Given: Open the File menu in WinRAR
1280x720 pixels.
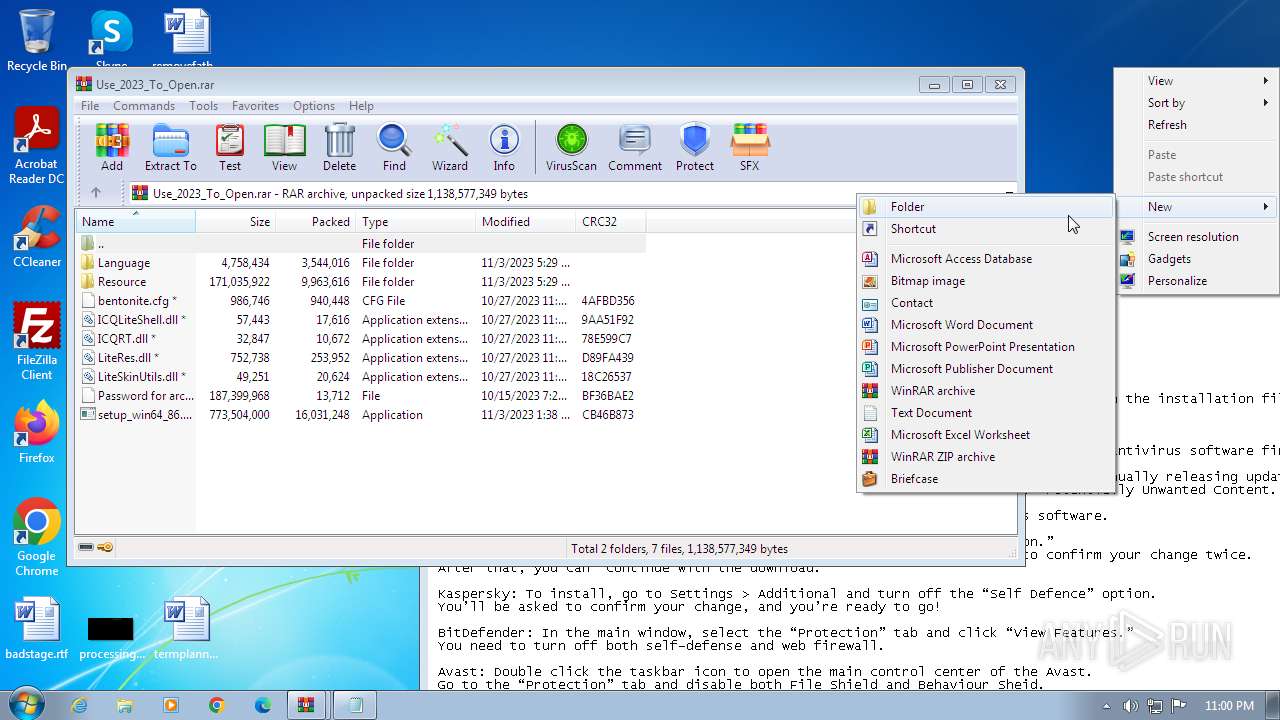Looking at the screenshot, I should coord(90,105).
